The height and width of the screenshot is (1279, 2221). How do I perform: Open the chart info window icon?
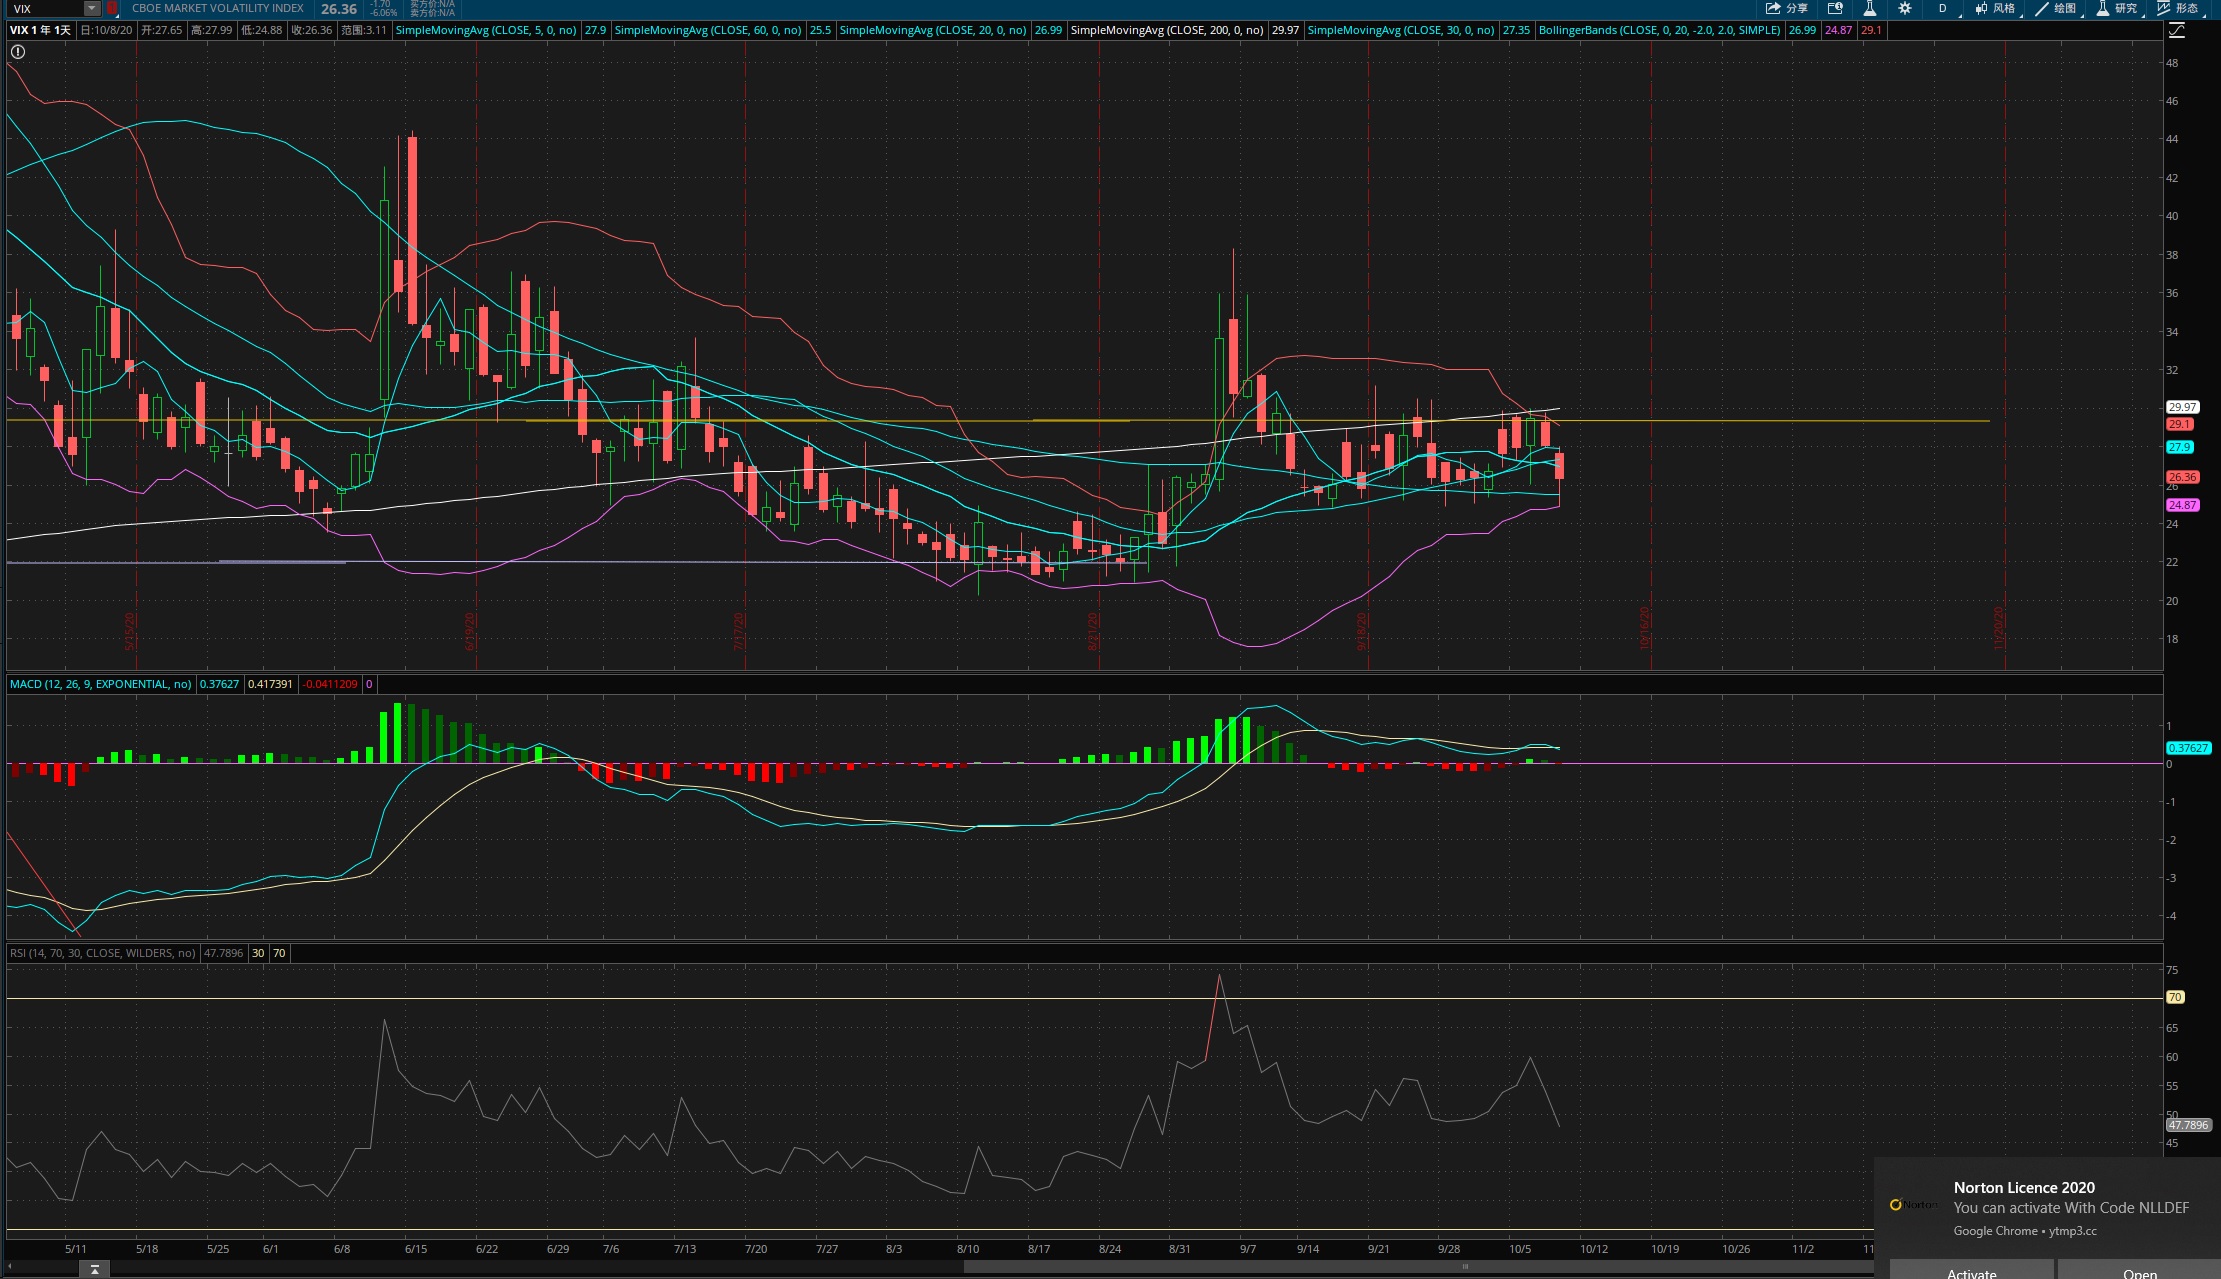[1835, 8]
